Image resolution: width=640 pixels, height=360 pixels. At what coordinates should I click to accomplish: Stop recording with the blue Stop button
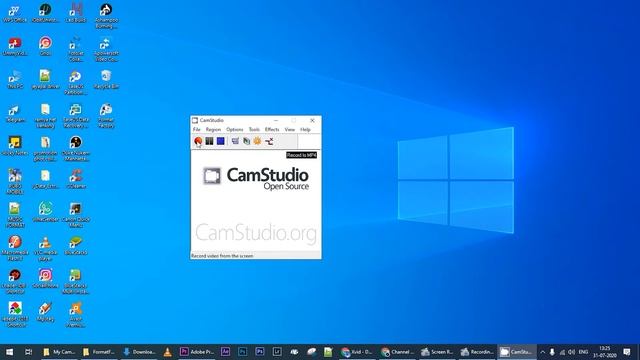[x=220, y=141]
